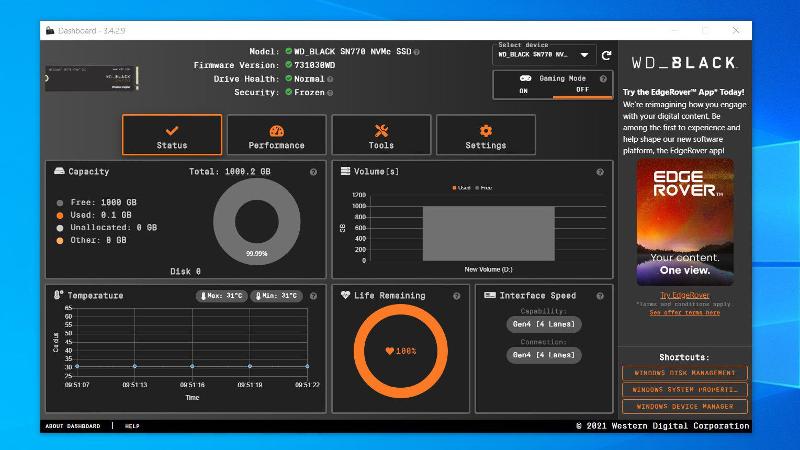Click the Settings gear icon

tap(486, 131)
